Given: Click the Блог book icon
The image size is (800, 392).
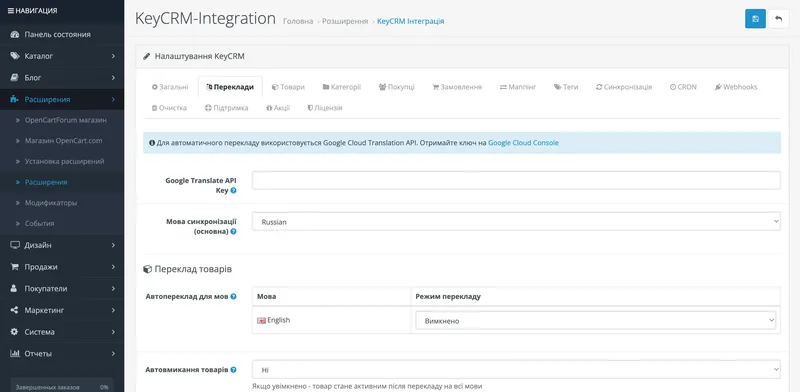Looking at the screenshot, I should pos(14,78).
